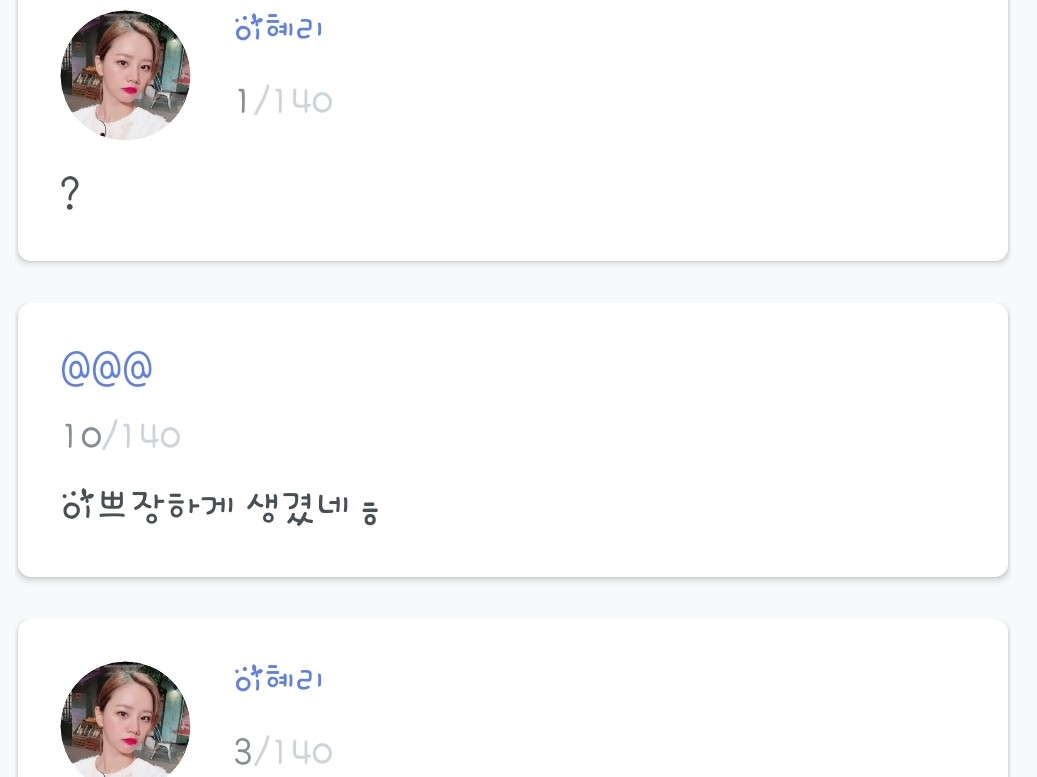Click the gray page margin beside the @@@ card
The width and height of the screenshot is (1037, 777).
[x=1023, y=440]
